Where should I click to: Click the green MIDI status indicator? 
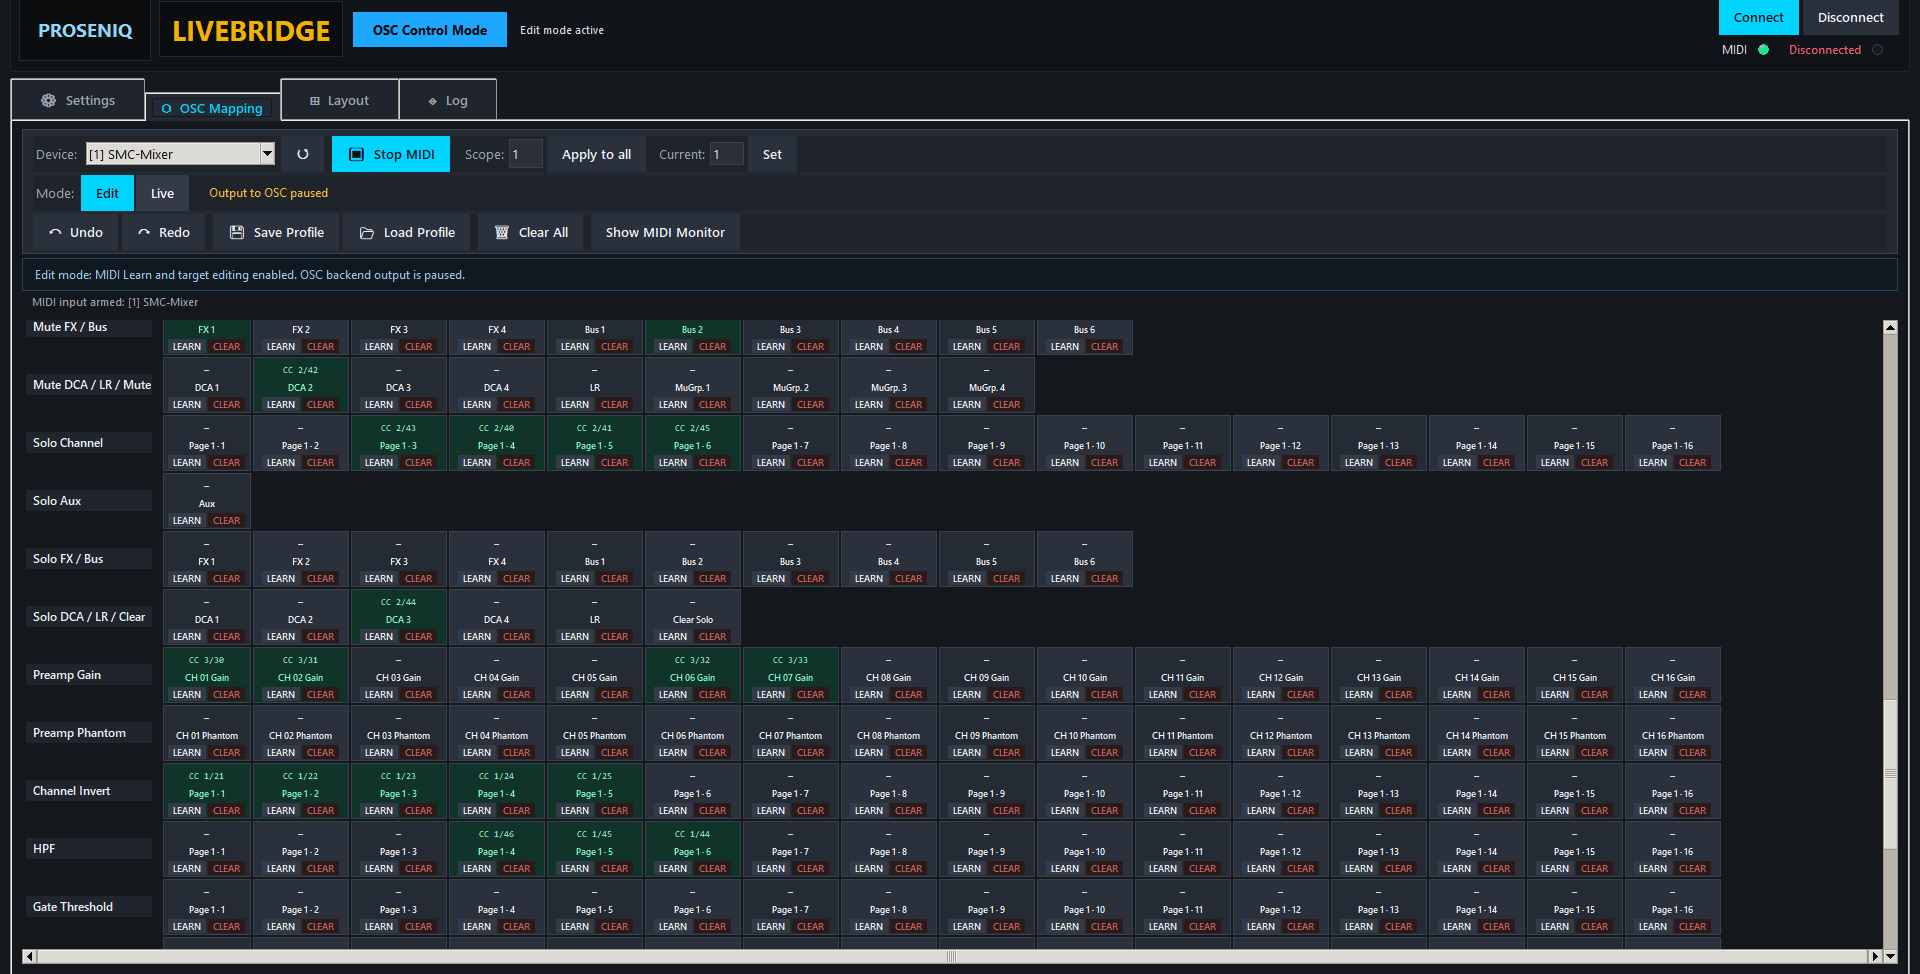click(x=1763, y=50)
